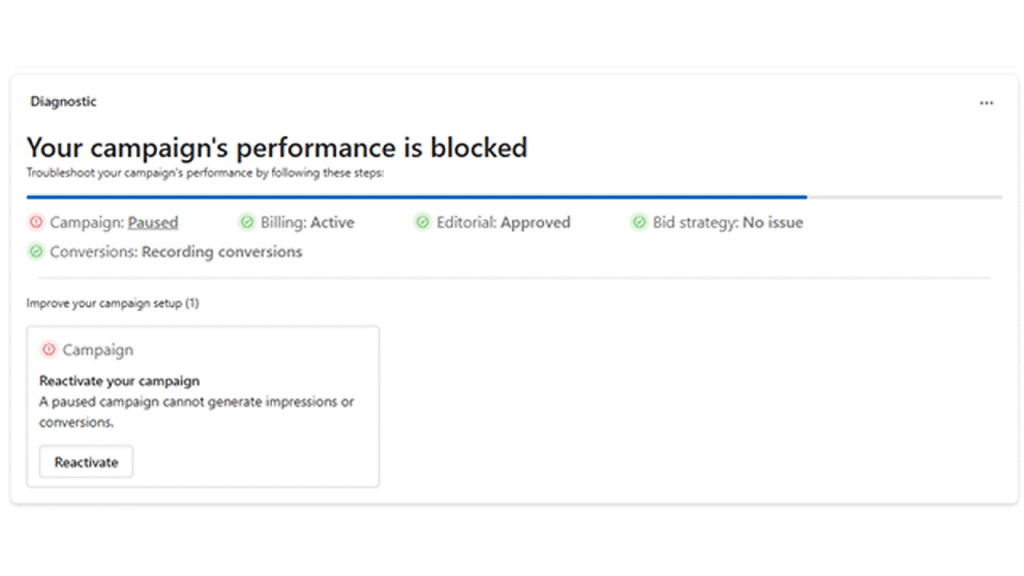This screenshot has height=576, width=1024.
Task: Click the Diagnostic panel title
Action: [x=63, y=101]
